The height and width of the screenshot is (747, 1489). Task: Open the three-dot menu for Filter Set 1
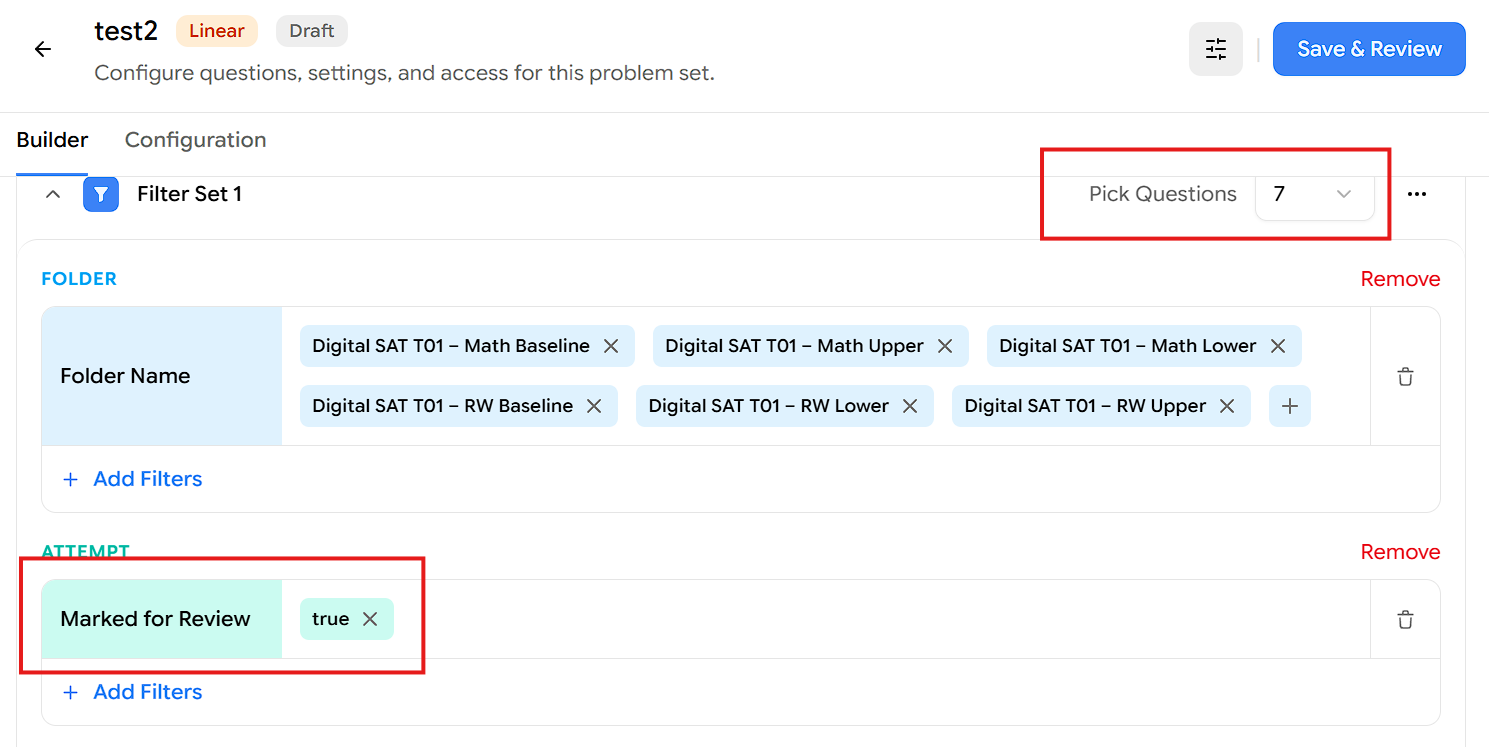coord(1417,194)
